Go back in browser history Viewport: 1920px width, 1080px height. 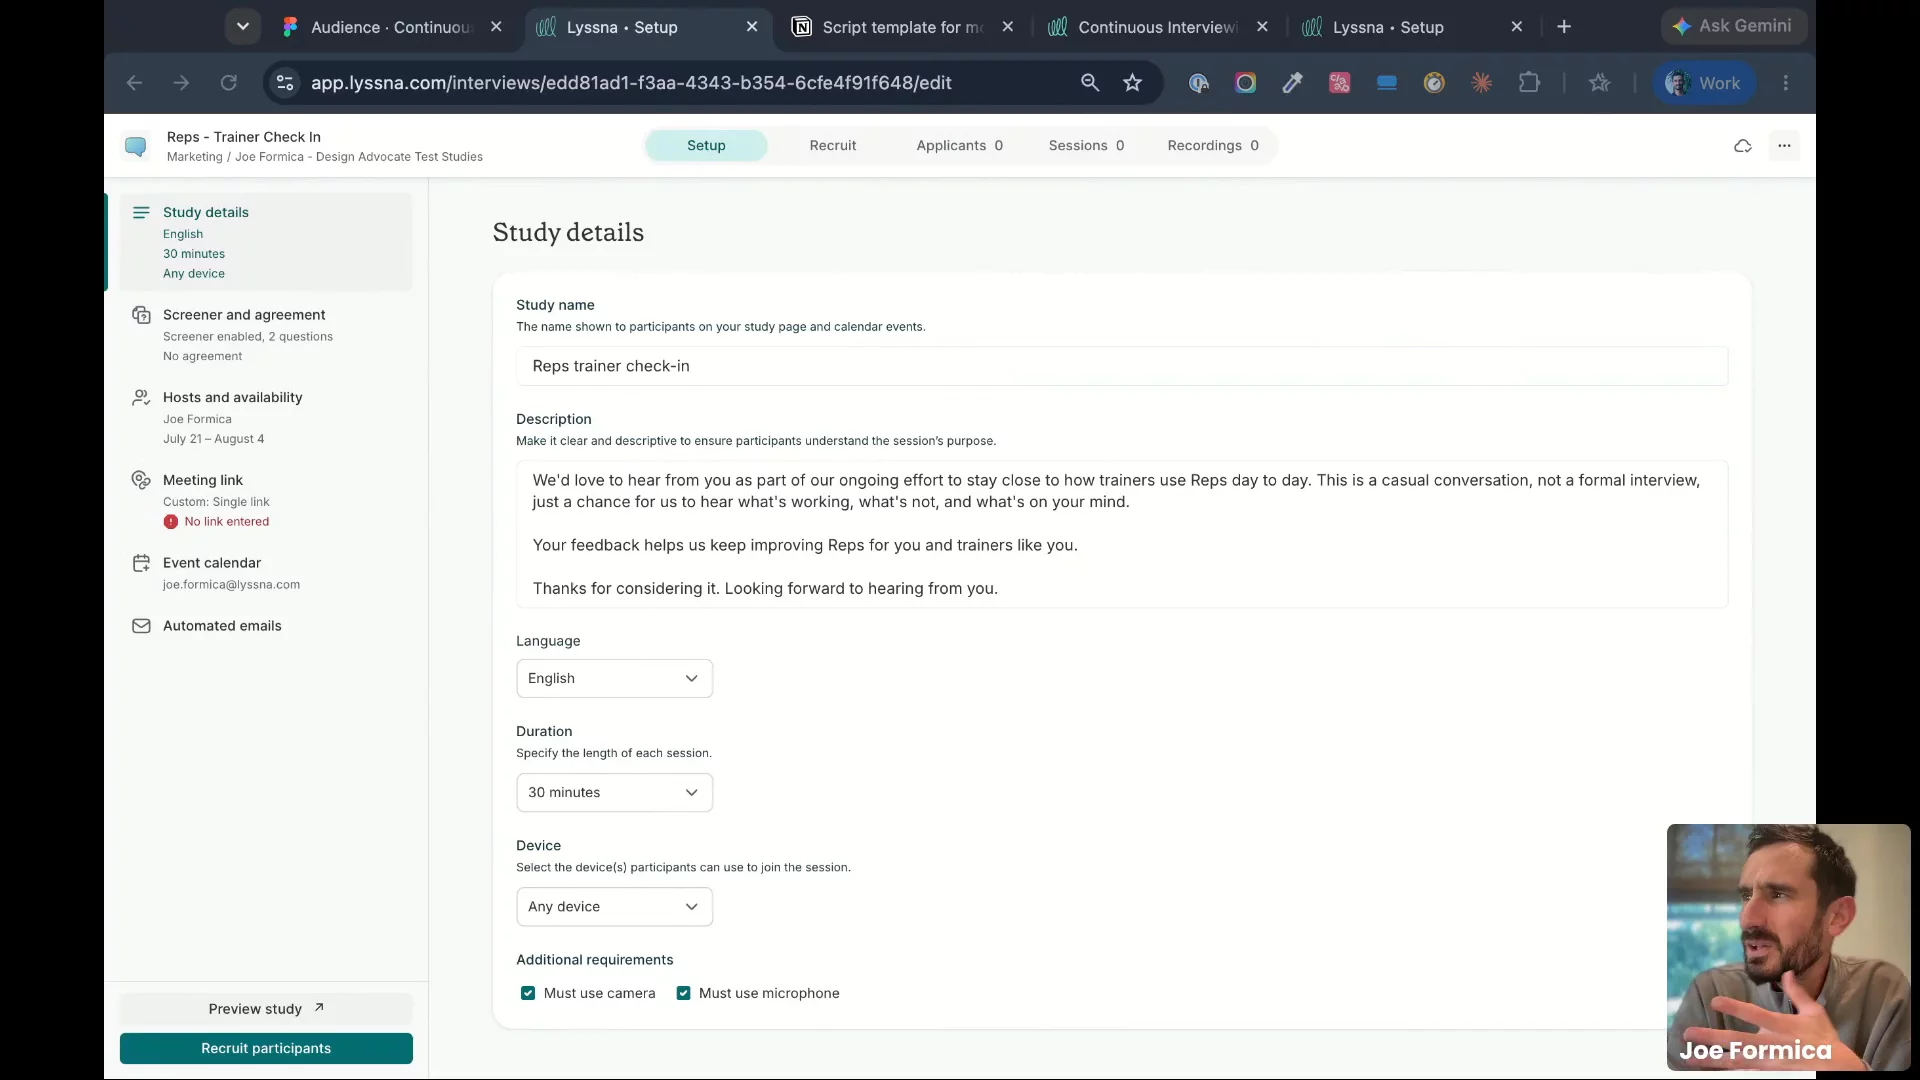tap(134, 83)
